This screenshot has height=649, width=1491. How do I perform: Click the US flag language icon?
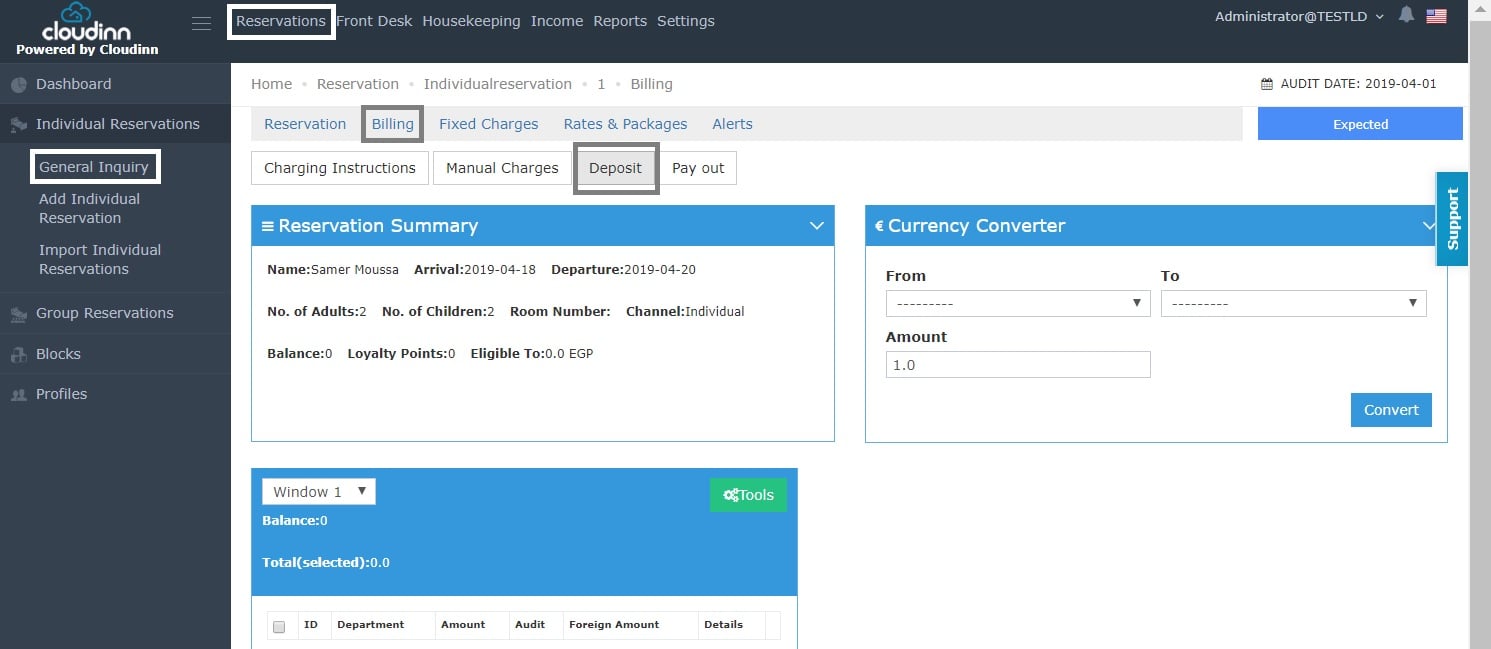tap(1437, 16)
